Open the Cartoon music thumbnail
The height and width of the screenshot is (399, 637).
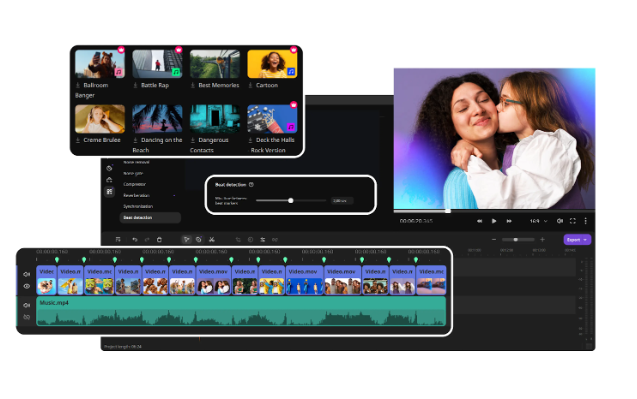[272, 64]
